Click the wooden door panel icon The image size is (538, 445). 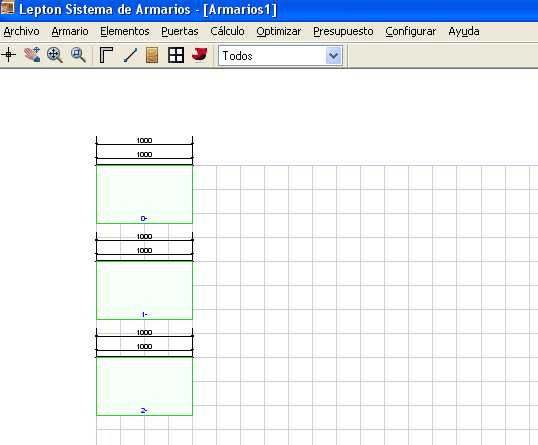(152, 55)
